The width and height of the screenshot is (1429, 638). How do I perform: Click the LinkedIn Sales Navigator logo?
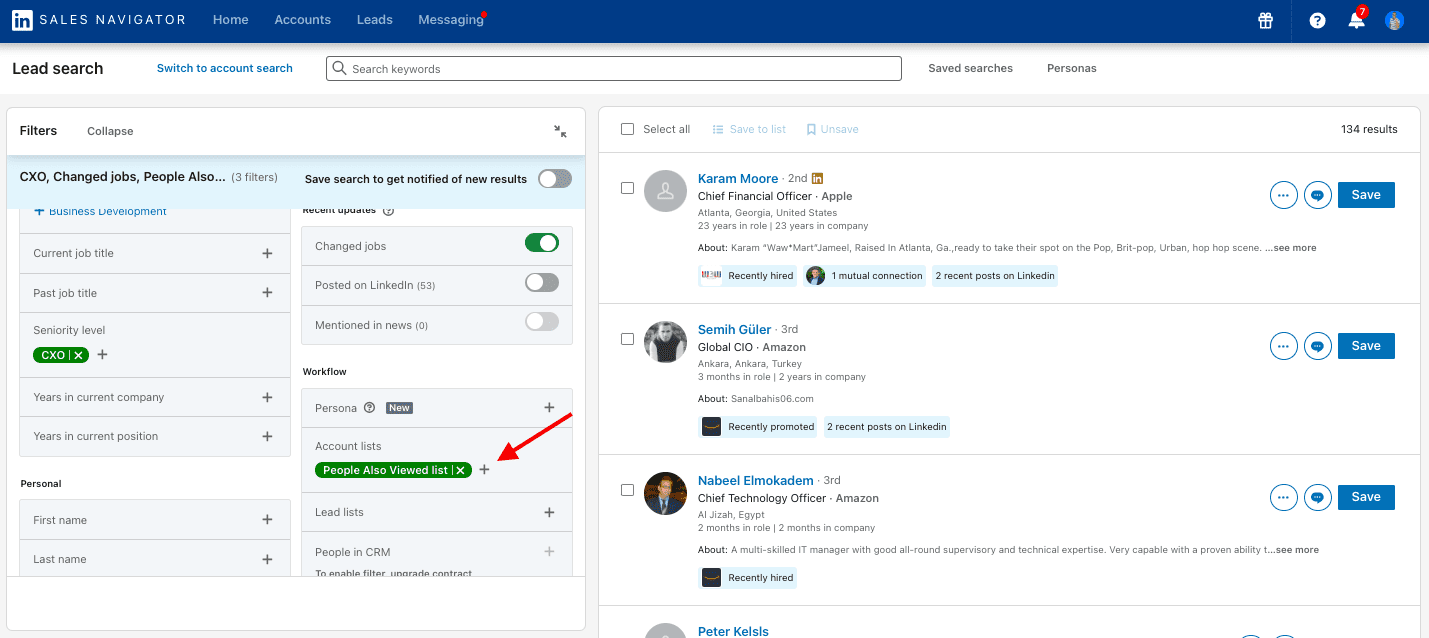[98, 20]
